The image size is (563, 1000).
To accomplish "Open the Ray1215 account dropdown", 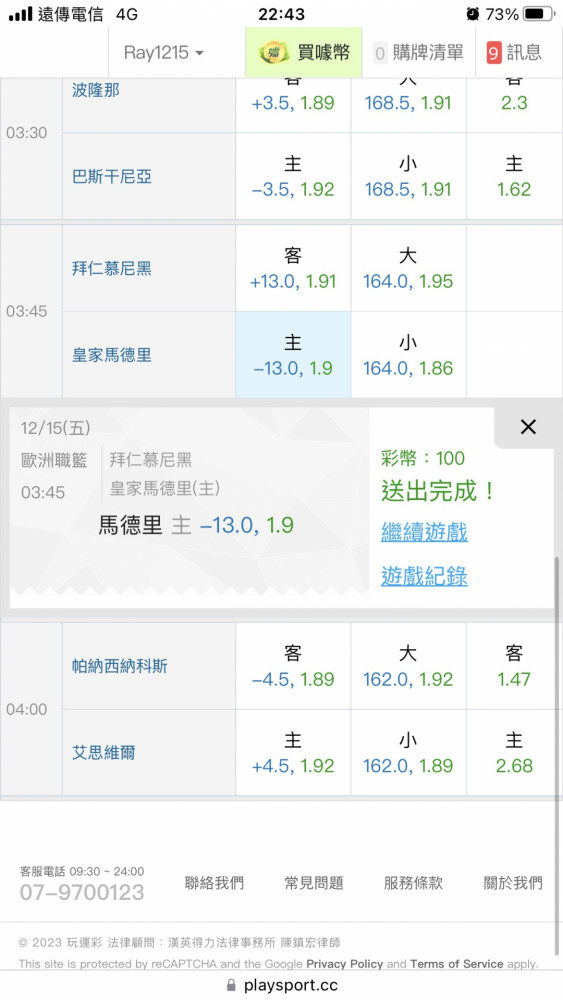I will [164, 52].
